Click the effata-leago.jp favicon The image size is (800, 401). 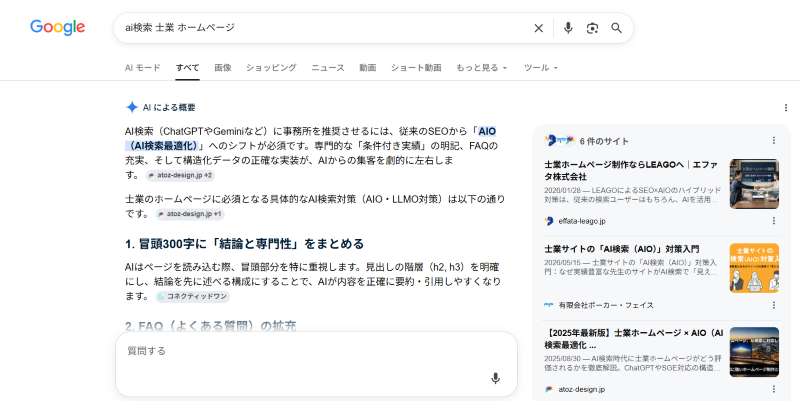[x=549, y=221]
